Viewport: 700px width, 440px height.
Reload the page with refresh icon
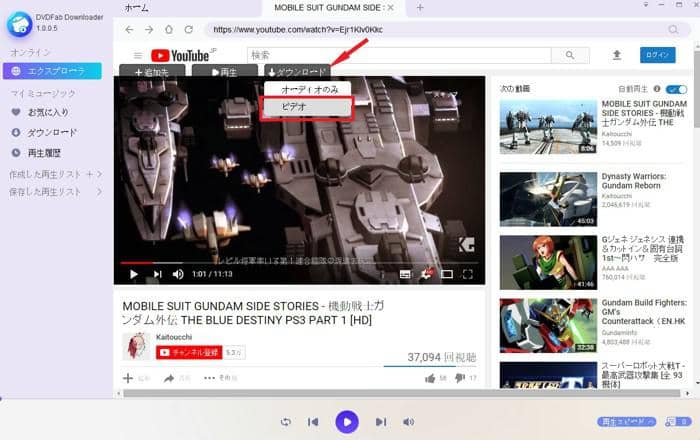pyautogui.click(x=189, y=29)
